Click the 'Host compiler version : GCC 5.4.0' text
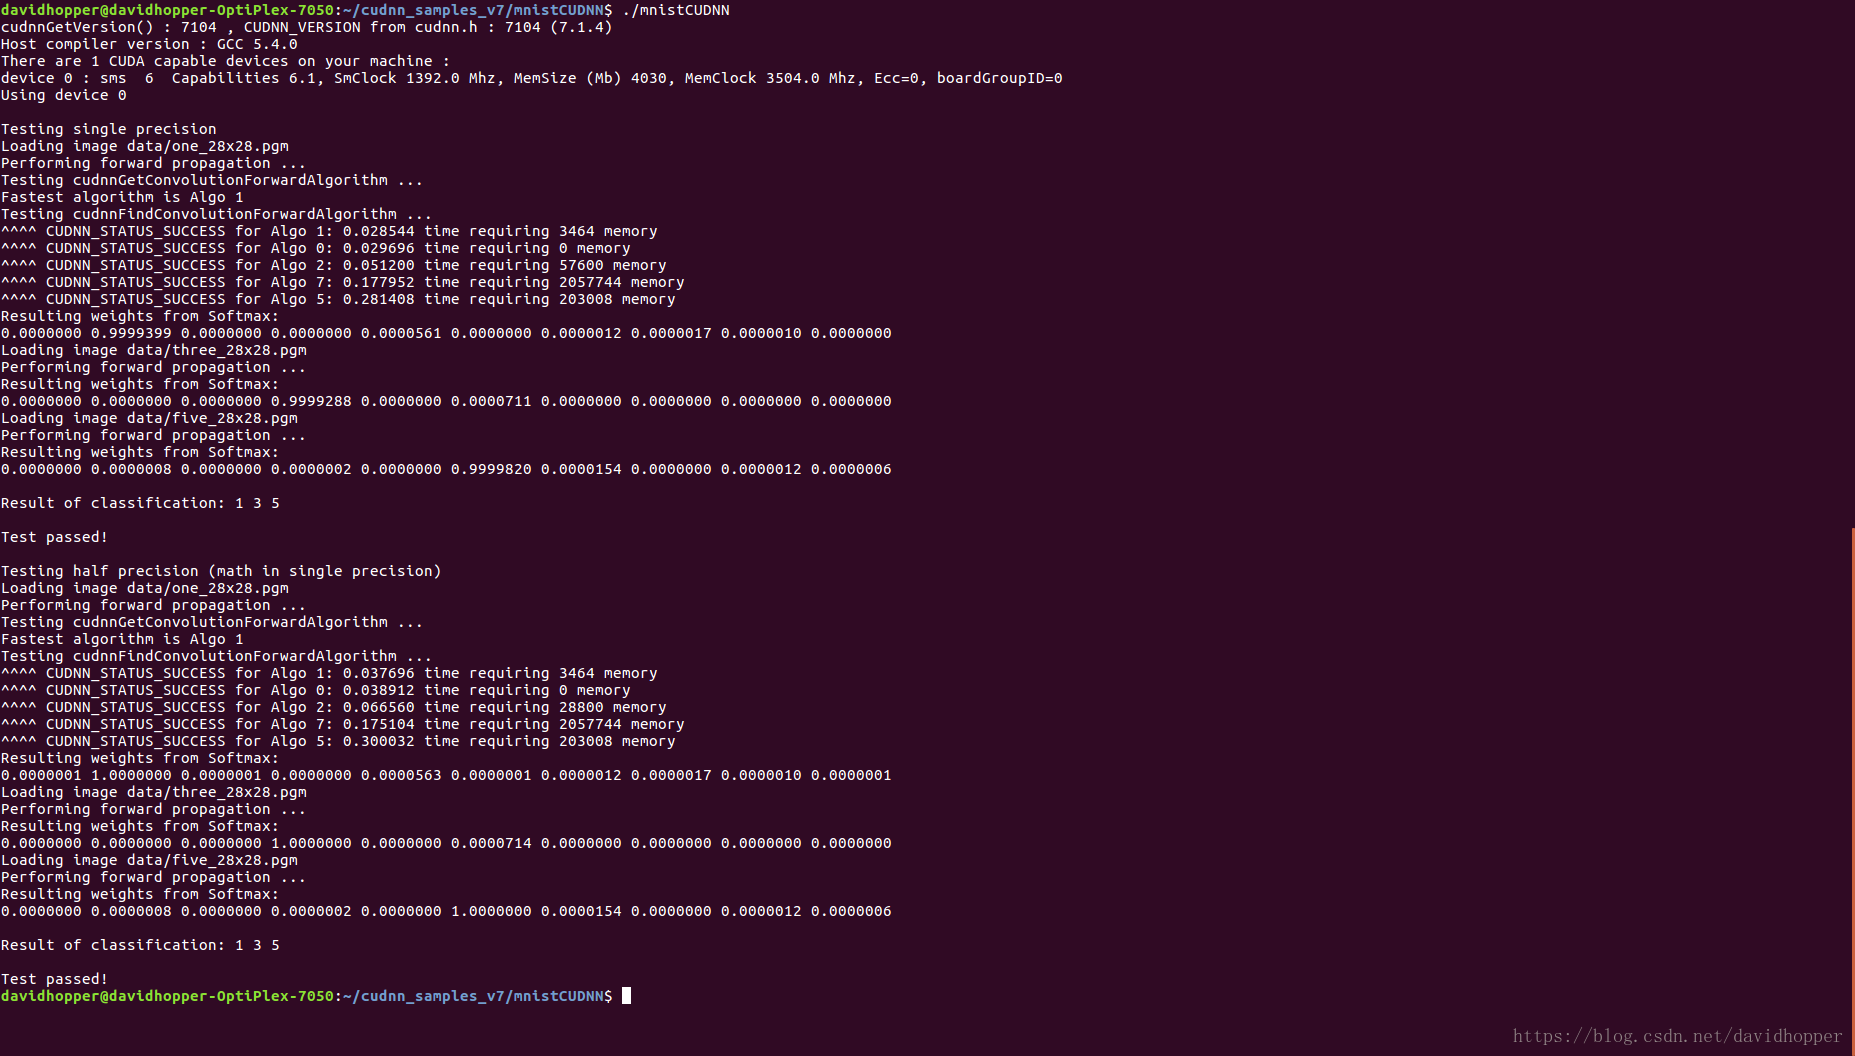Screen dimensions: 1855x1056 tap(148, 44)
